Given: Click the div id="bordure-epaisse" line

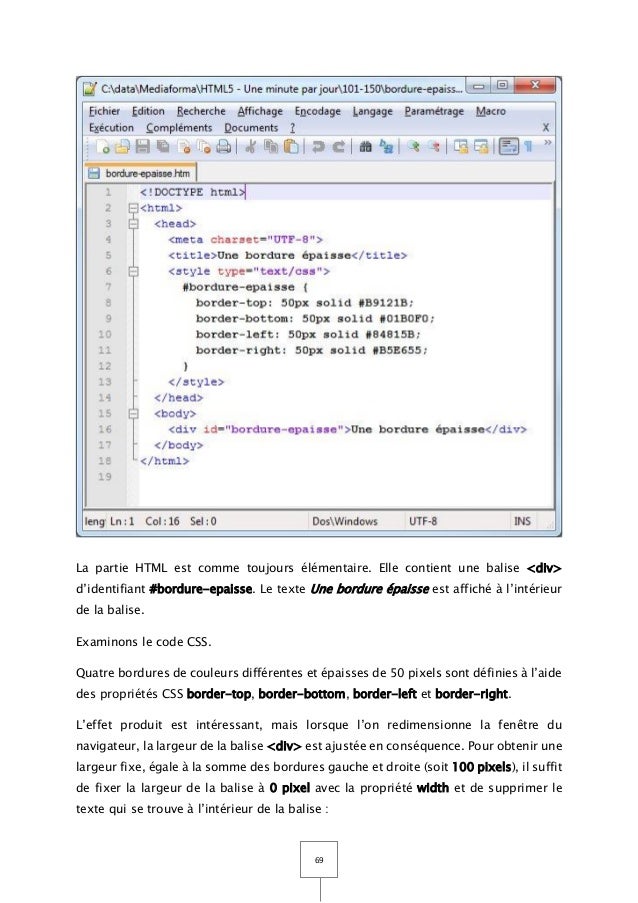Looking at the screenshot, I should tap(347, 429).
